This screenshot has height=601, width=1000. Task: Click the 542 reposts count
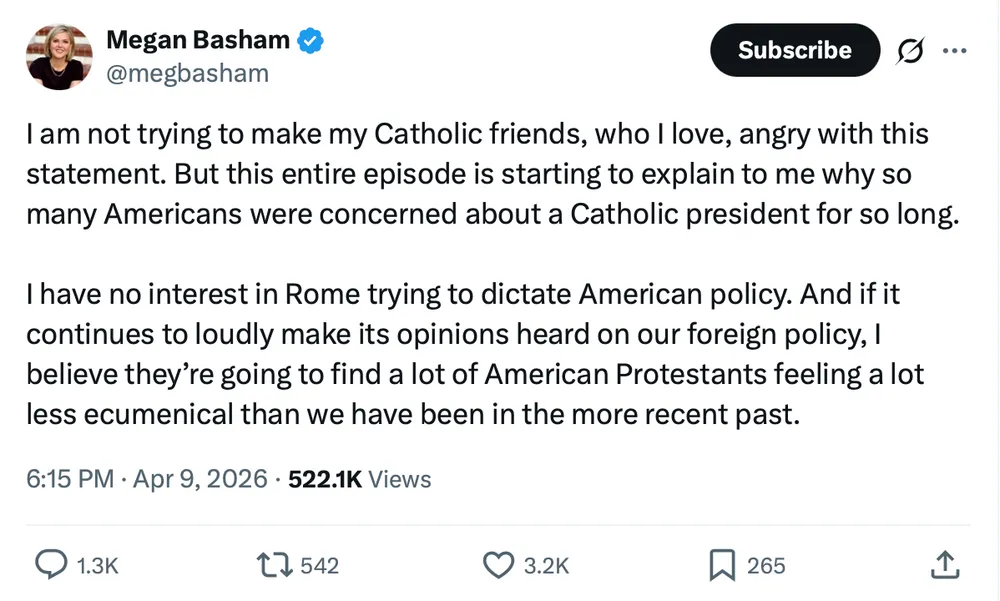pyautogui.click(x=320, y=566)
